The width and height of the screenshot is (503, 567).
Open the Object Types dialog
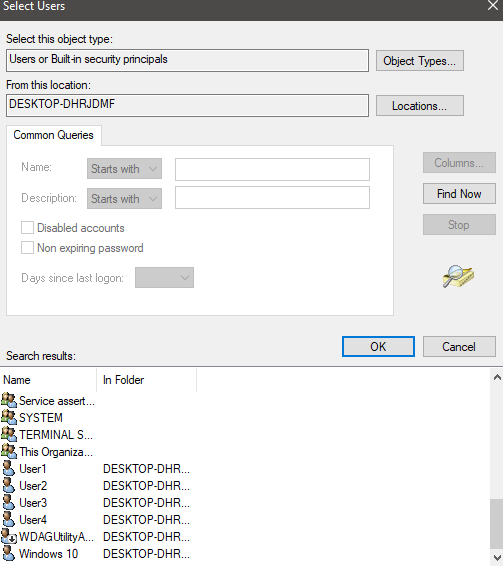point(420,61)
